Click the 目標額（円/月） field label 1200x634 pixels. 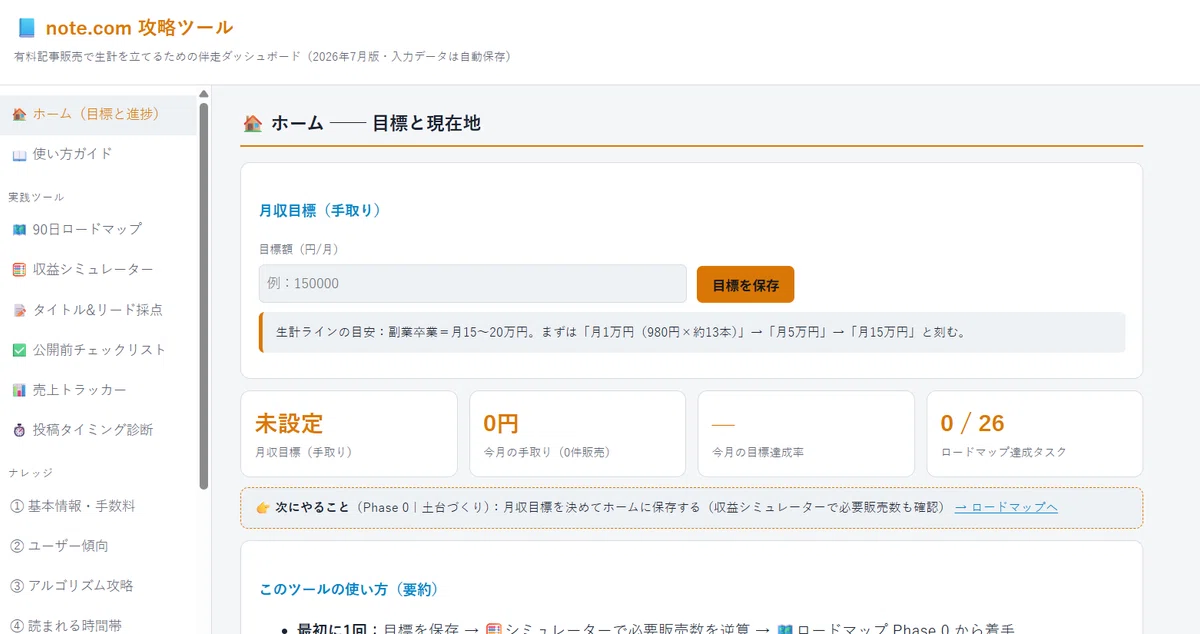pos(299,248)
